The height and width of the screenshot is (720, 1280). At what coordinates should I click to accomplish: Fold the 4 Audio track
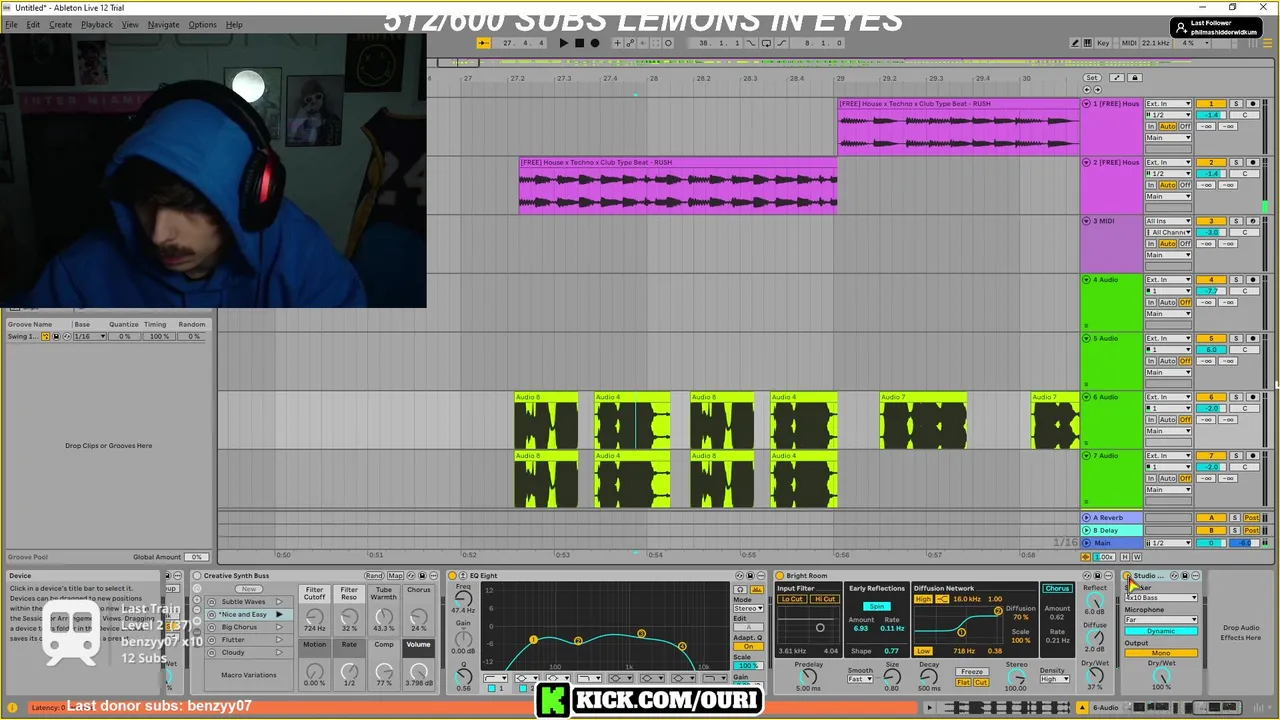1087,279
